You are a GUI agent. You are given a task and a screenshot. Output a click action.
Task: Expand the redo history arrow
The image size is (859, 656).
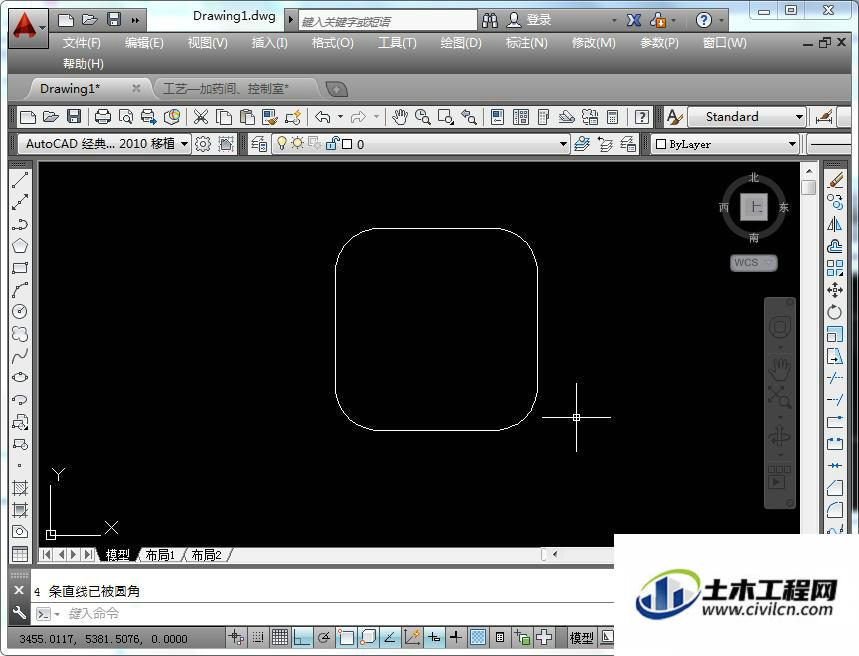[376, 117]
